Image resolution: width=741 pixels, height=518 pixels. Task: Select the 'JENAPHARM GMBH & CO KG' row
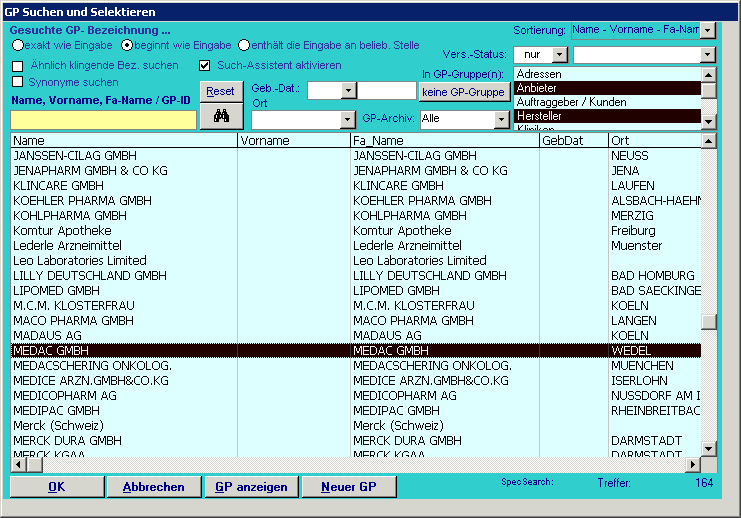click(356, 171)
